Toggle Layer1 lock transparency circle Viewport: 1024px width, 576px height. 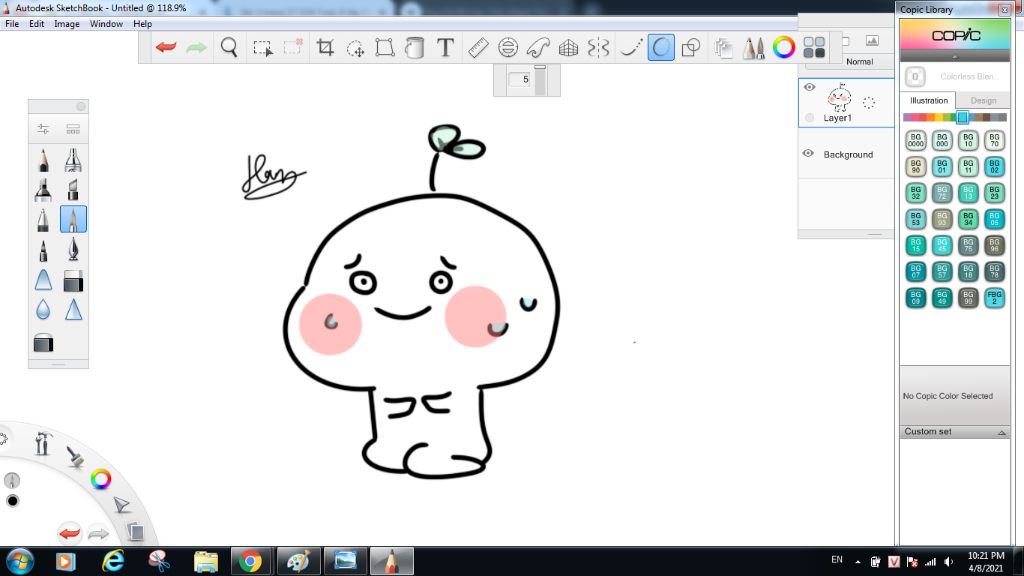coord(810,118)
